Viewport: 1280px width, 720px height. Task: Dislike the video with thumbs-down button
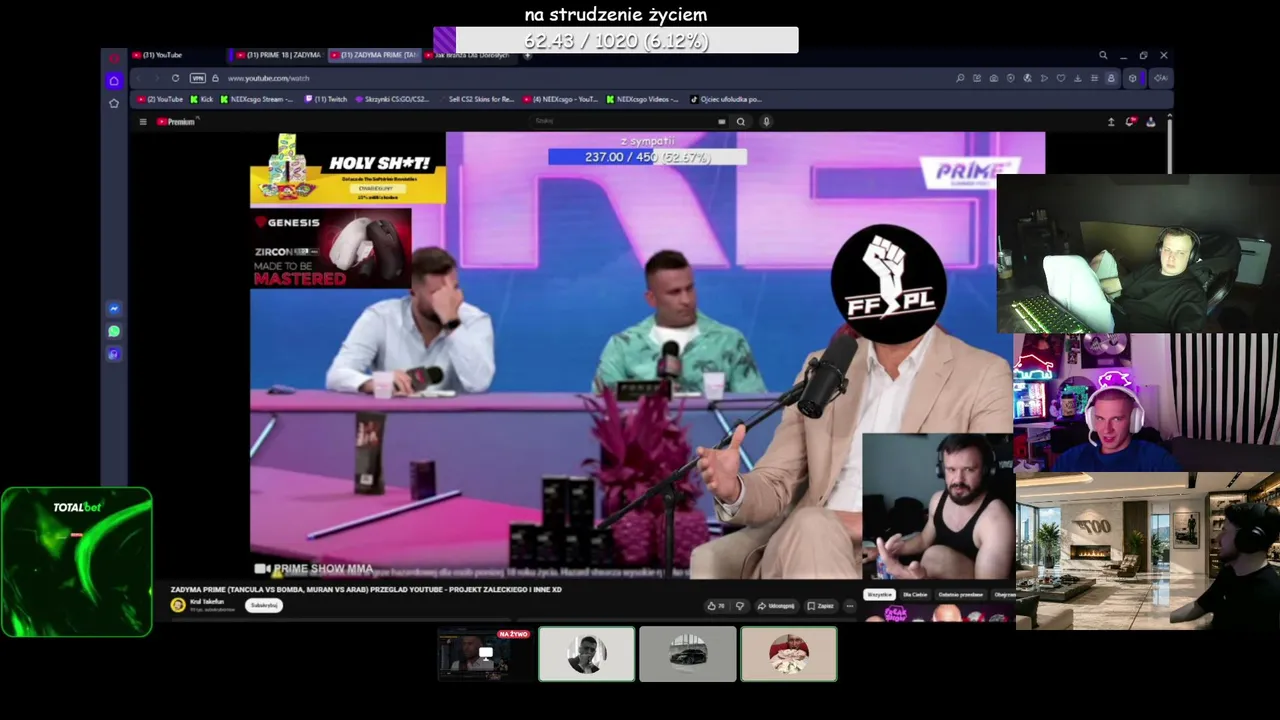click(740, 606)
